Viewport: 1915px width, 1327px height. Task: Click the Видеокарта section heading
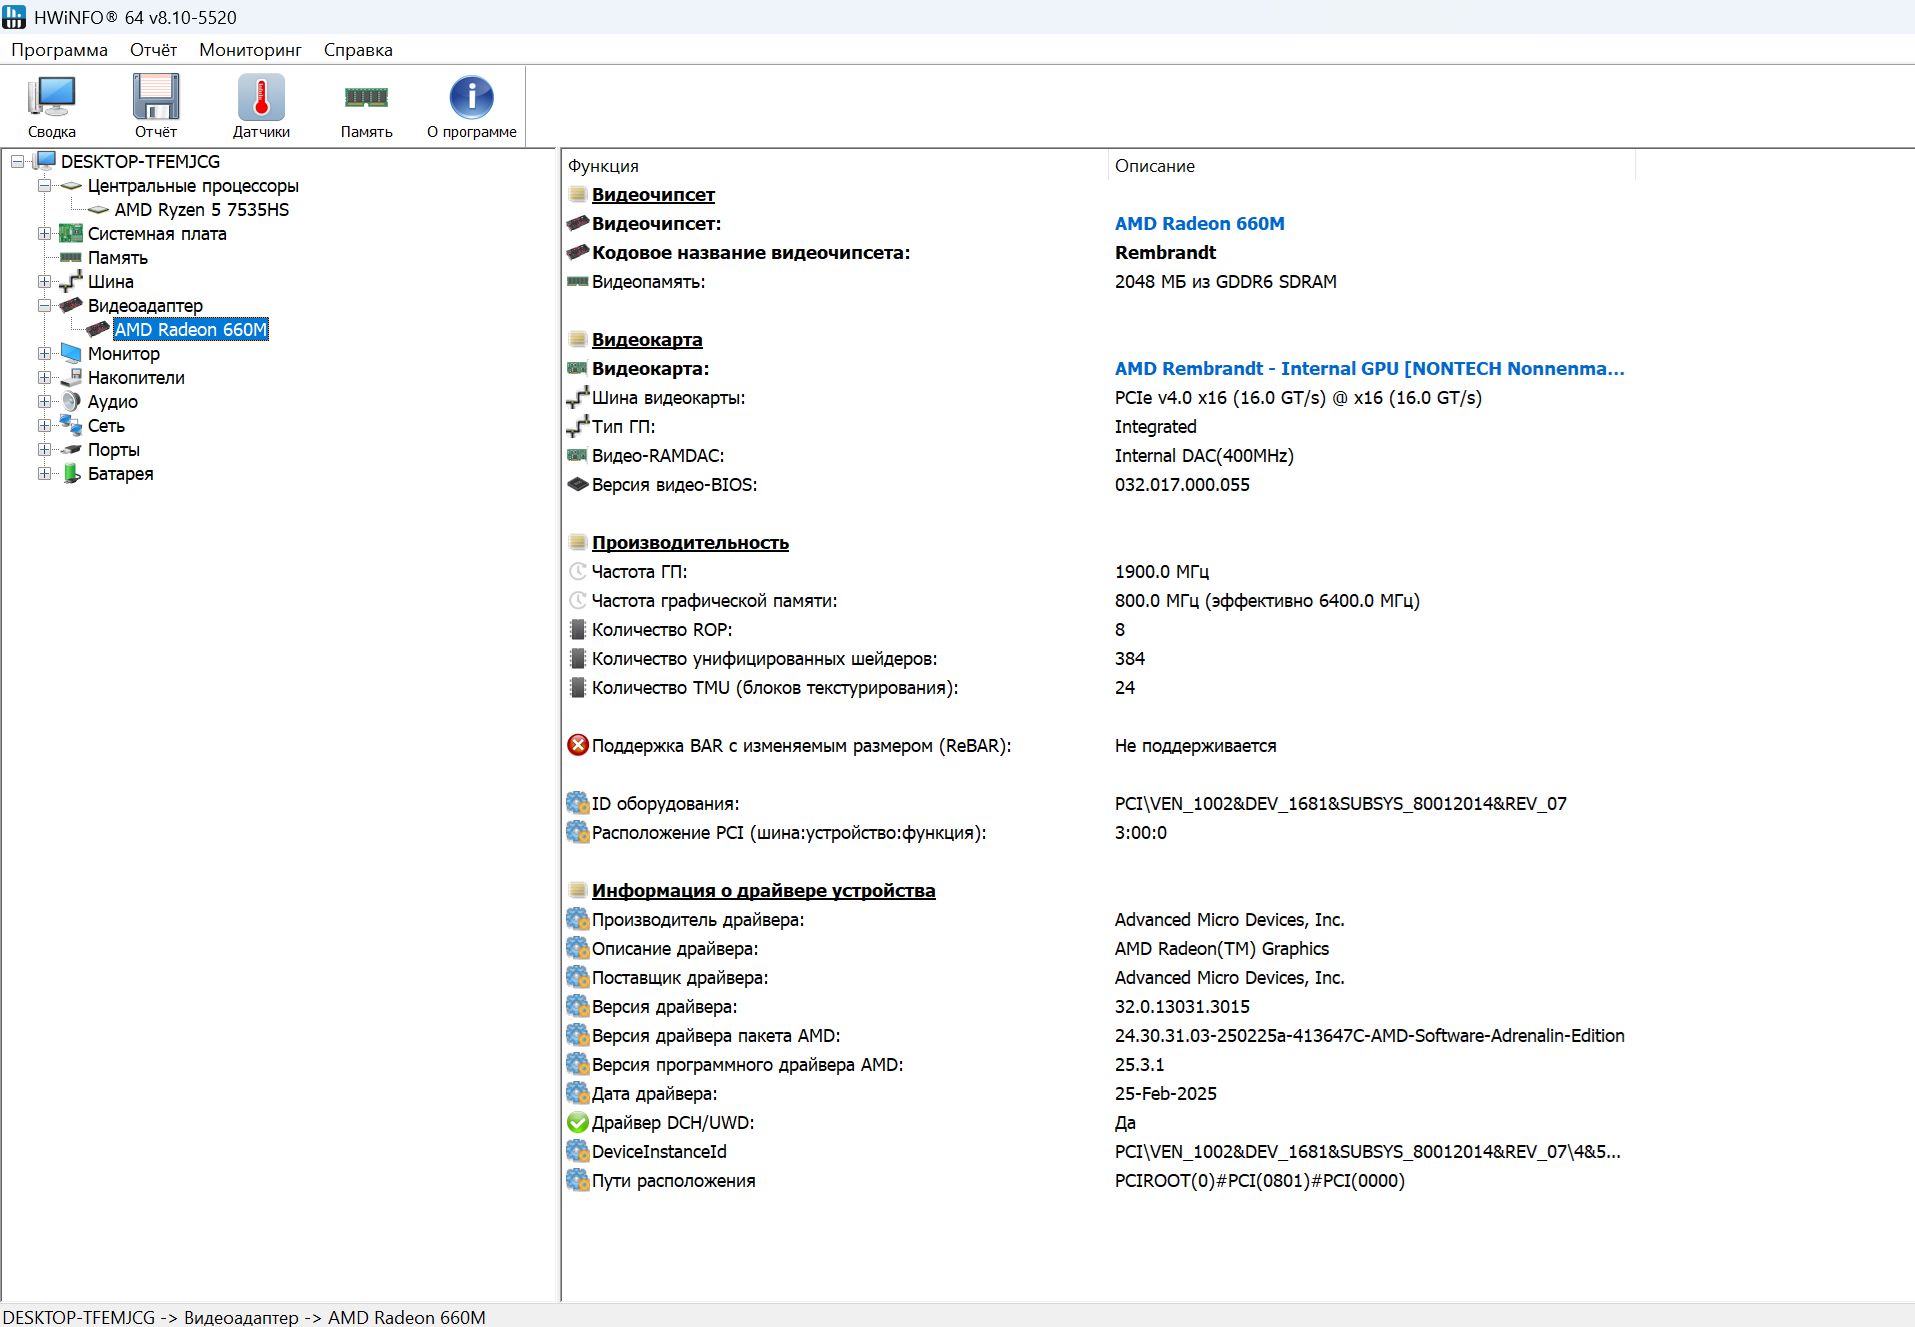(647, 339)
